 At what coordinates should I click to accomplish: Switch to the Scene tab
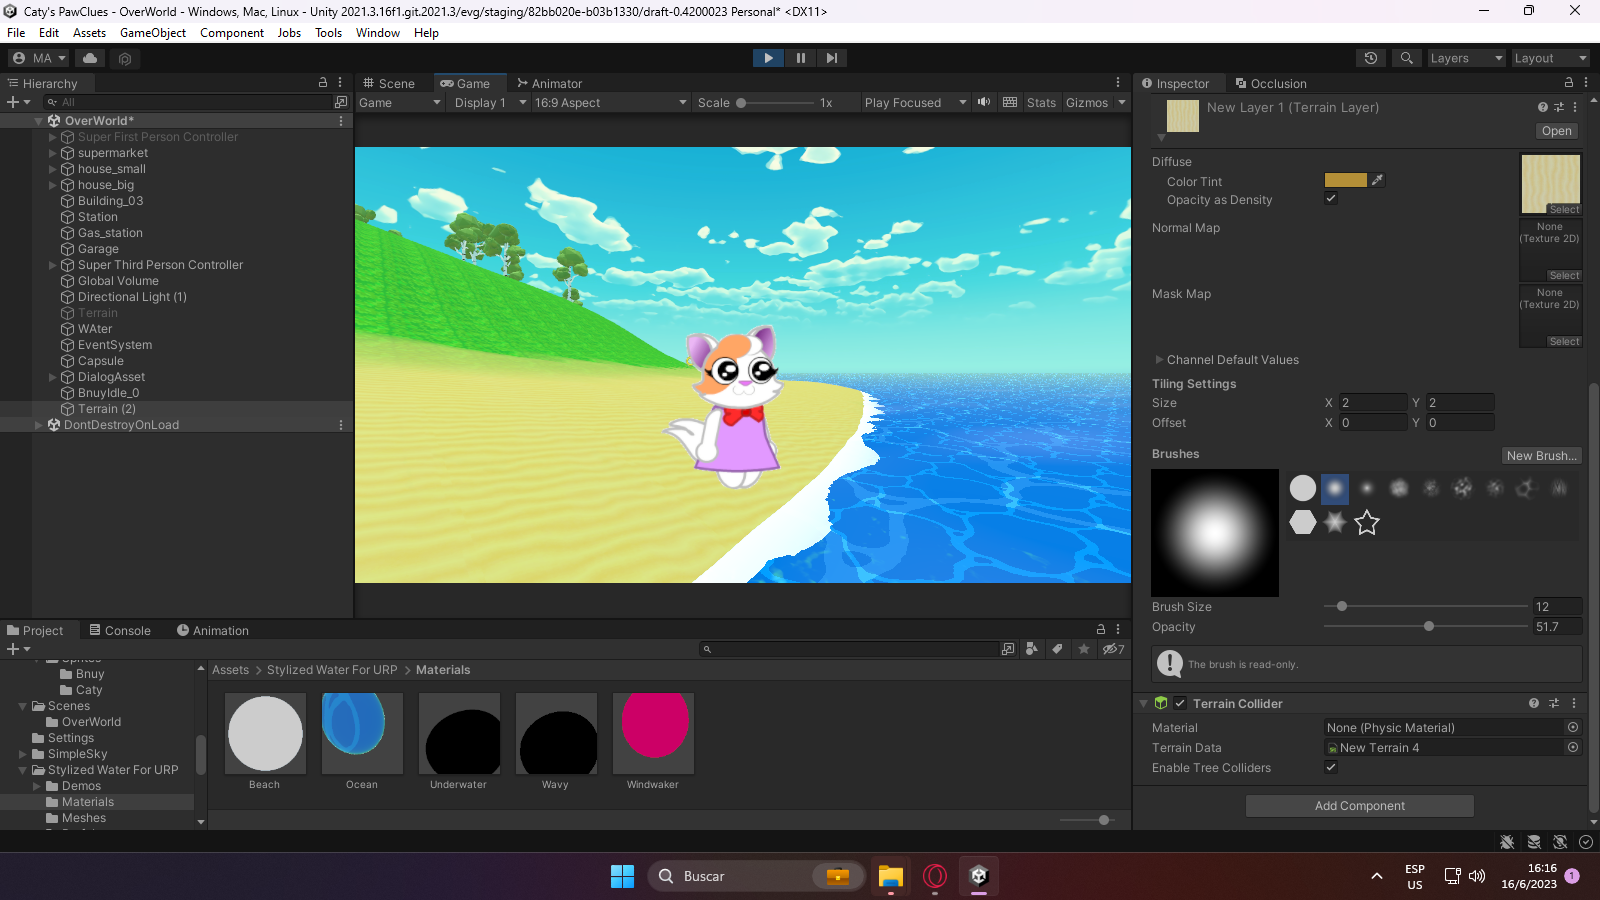389,83
